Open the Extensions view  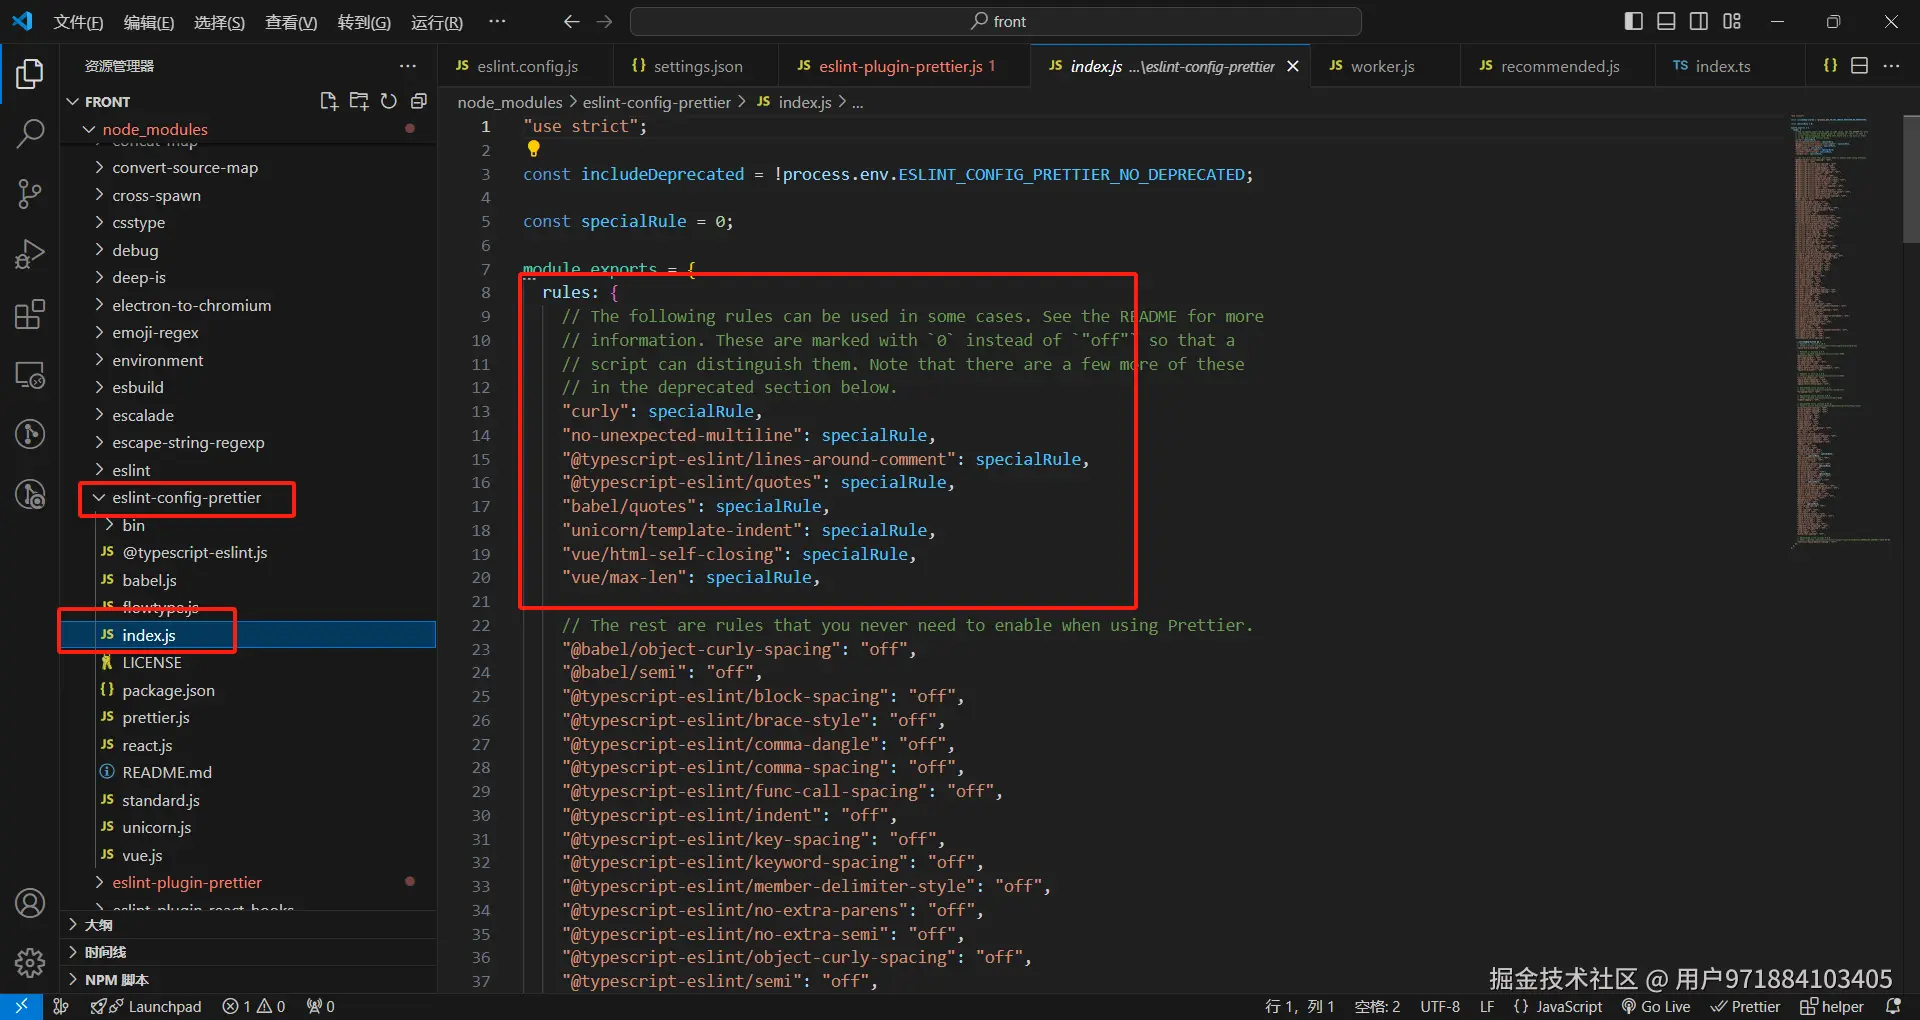[30, 314]
